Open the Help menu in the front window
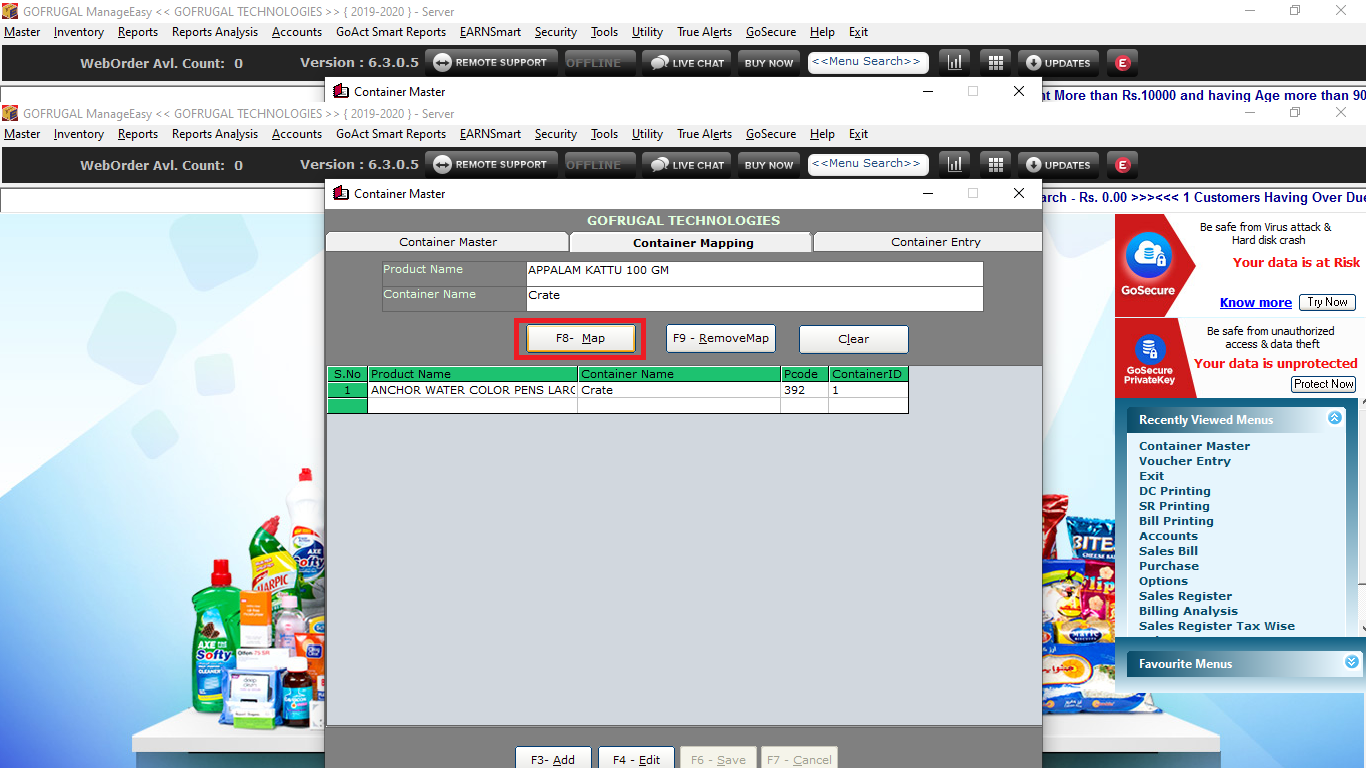1366x768 pixels. (822, 134)
